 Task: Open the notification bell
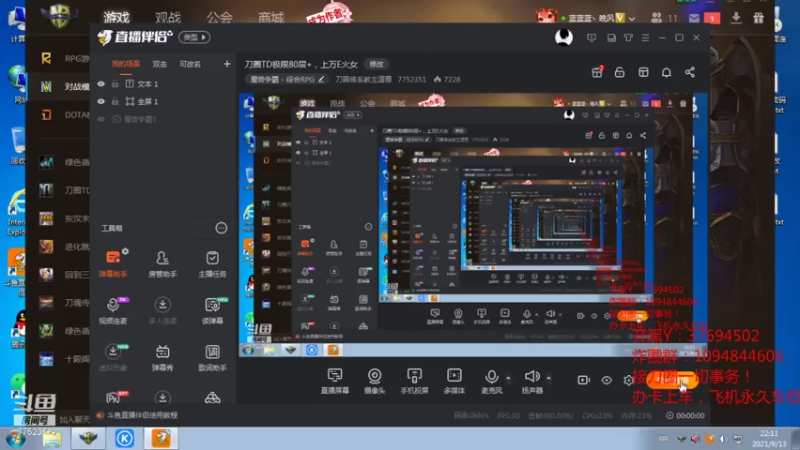(666, 72)
